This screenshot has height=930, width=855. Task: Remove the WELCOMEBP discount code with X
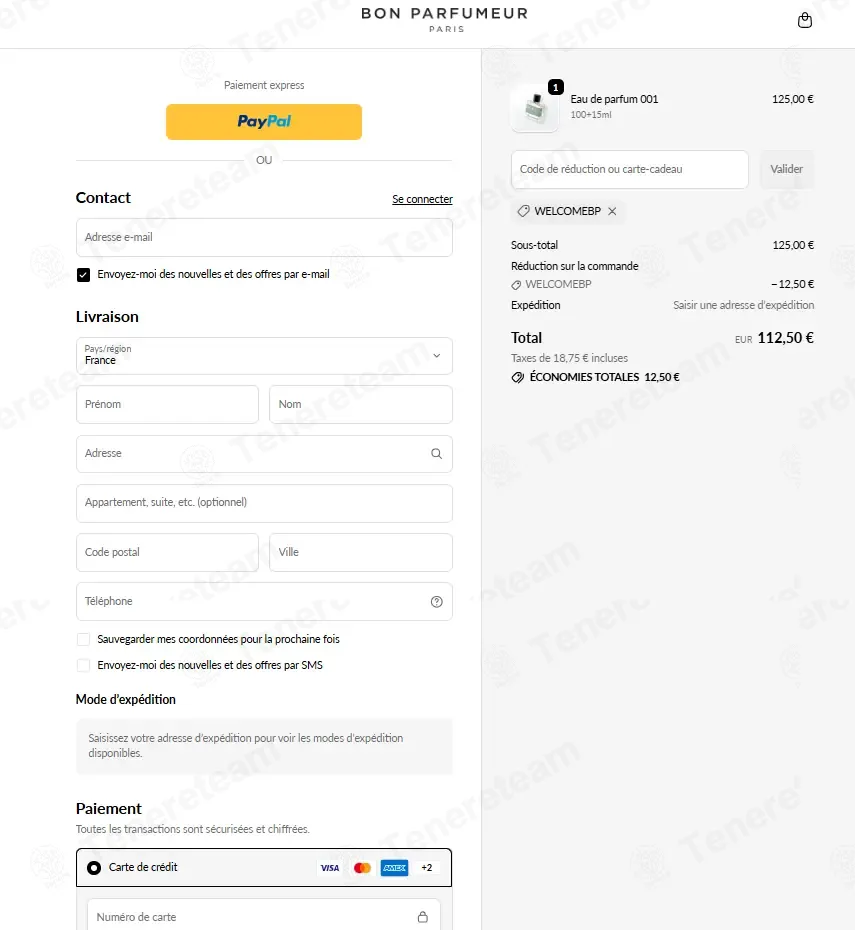(x=612, y=211)
